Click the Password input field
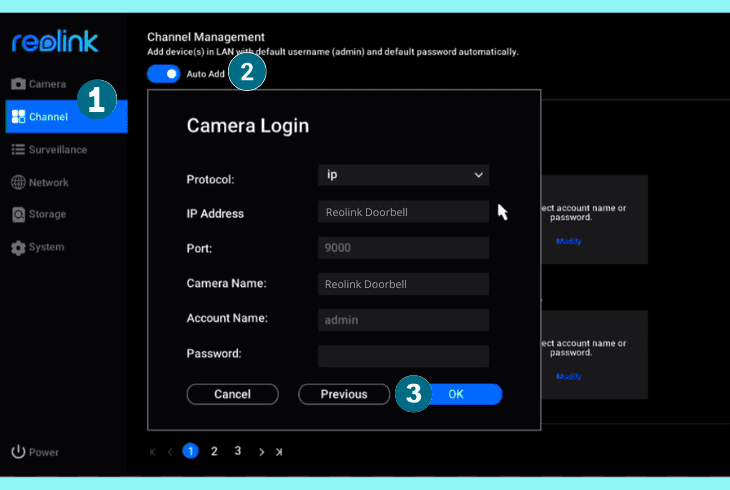Viewport: 730px width, 490px height. pos(403,356)
